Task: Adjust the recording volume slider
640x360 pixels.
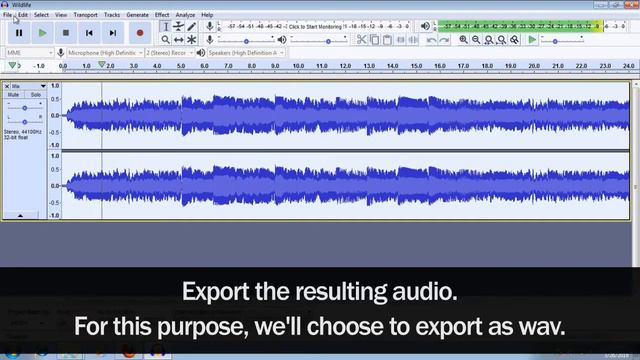Action: [246, 40]
